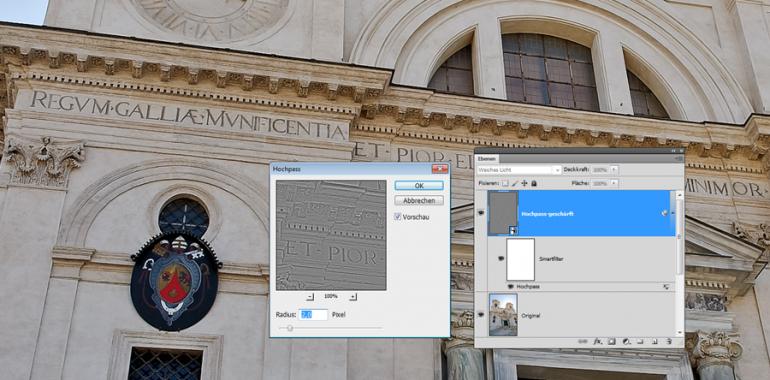This screenshot has width=770, height=380.
Task: Add a layer mask using the mask icon
Action: [x=611, y=341]
